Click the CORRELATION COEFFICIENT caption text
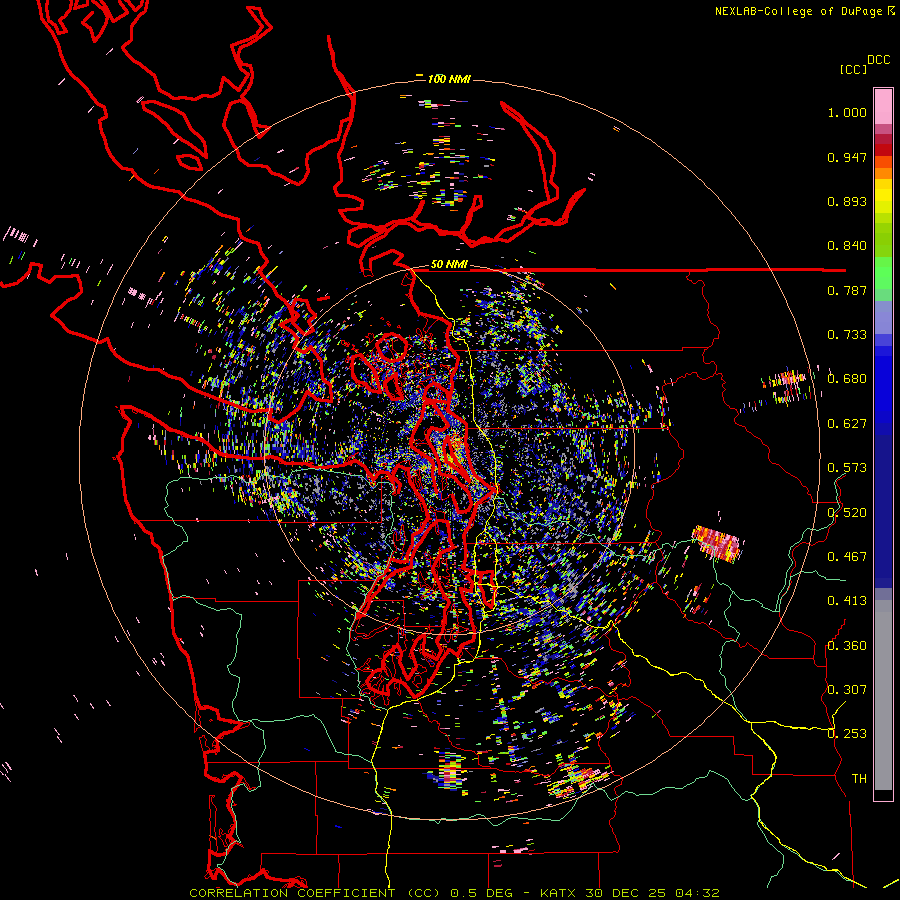This screenshot has width=900, height=900. pyautogui.click(x=292, y=893)
